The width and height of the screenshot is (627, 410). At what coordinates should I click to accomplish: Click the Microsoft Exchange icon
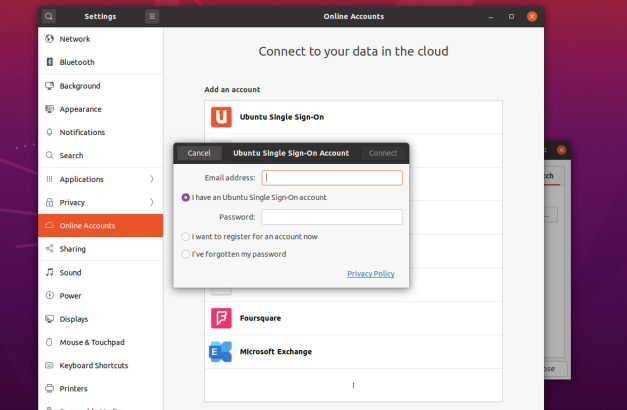coord(221,351)
